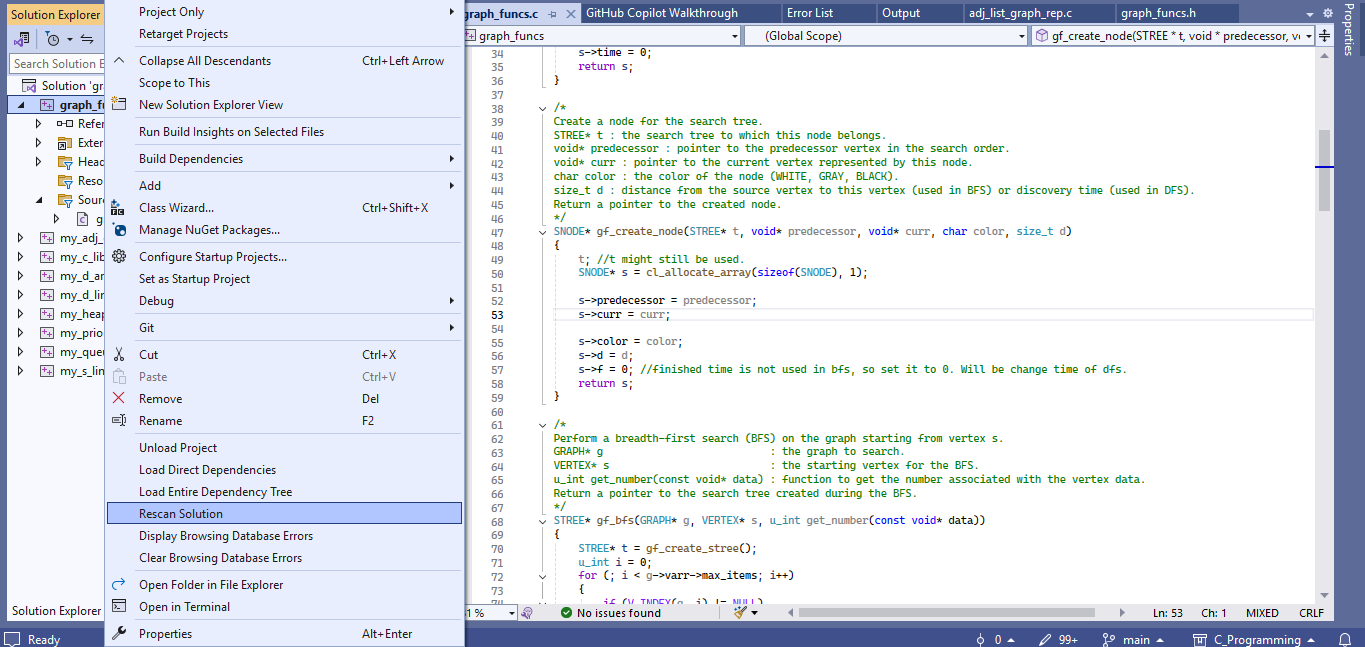1365x647 pixels.
Task: Open the Global Scope dropdown
Action: [x=1020, y=36]
